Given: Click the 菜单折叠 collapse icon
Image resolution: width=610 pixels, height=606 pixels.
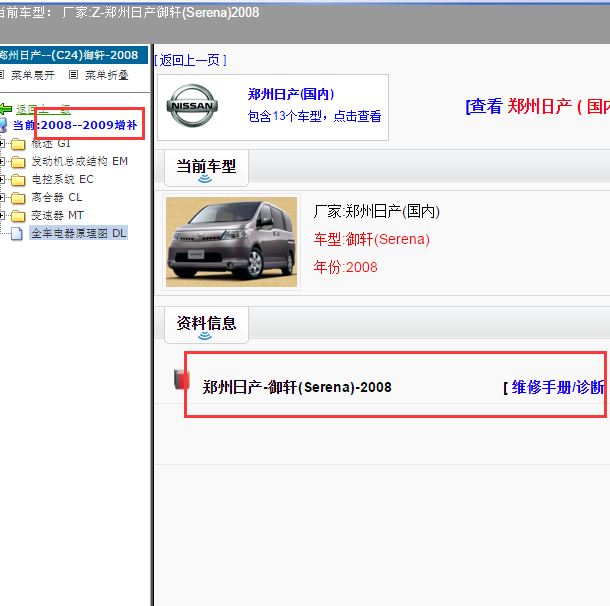Looking at the screenshot, I should tap(73, 75).
